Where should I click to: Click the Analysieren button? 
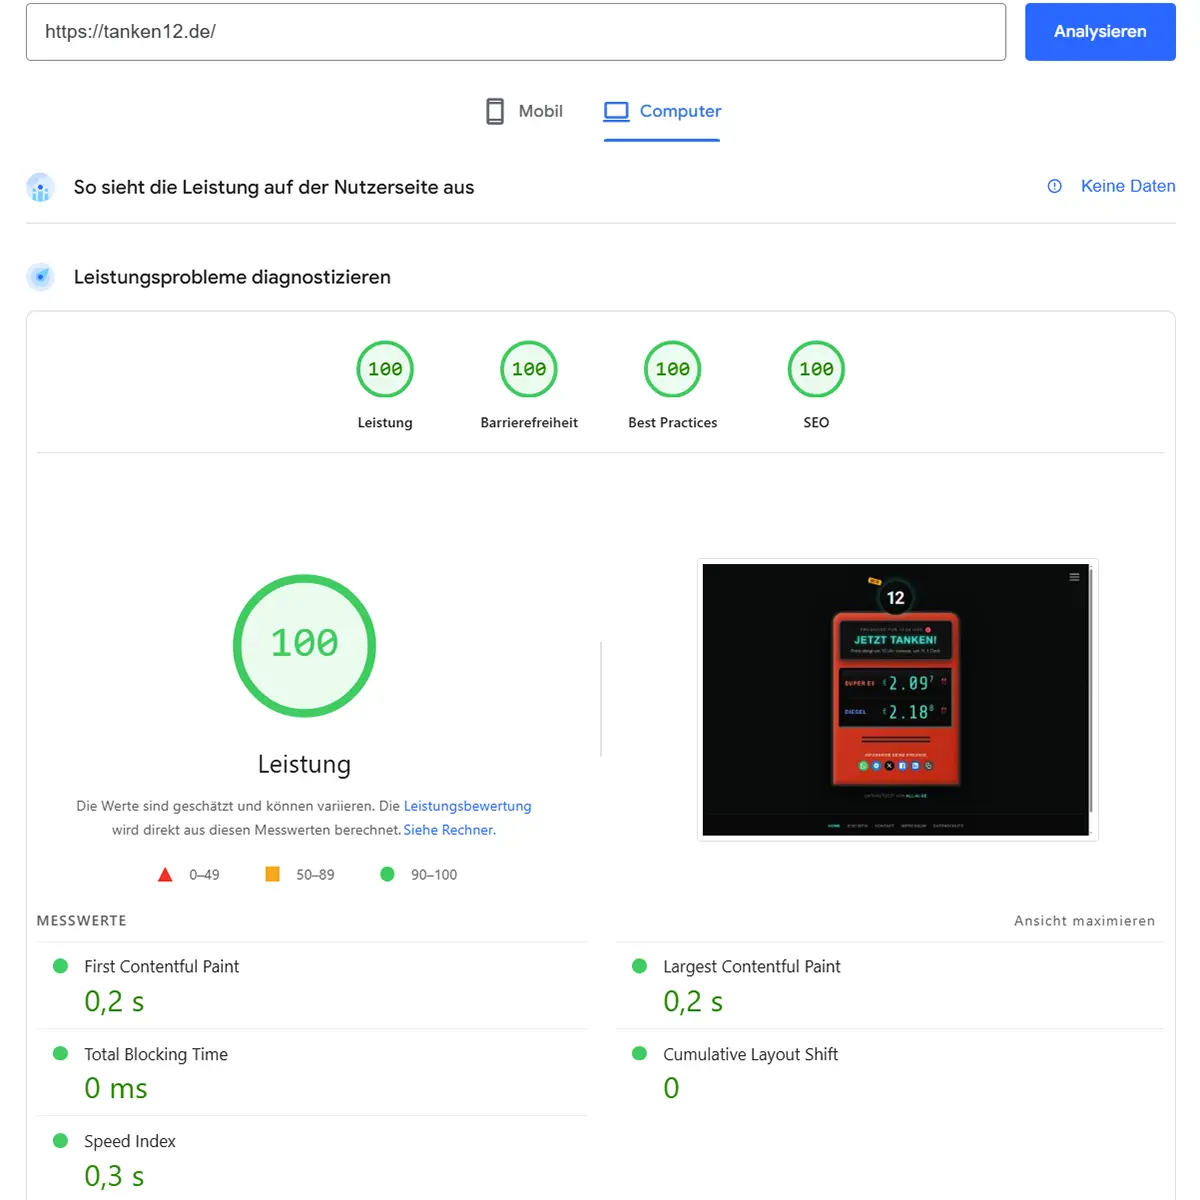(1099, 32)
